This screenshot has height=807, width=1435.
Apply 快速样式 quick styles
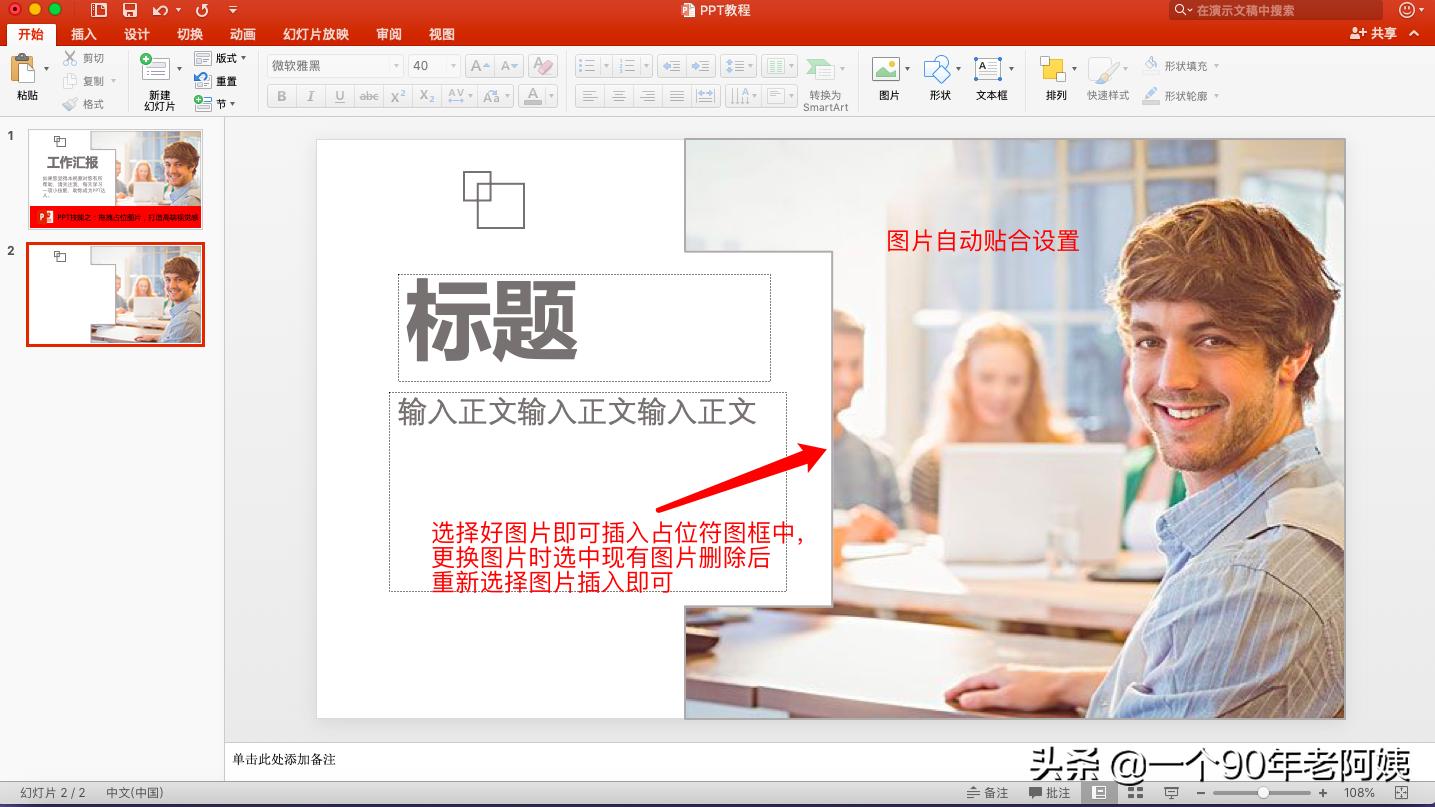[x=1106, y=70]
